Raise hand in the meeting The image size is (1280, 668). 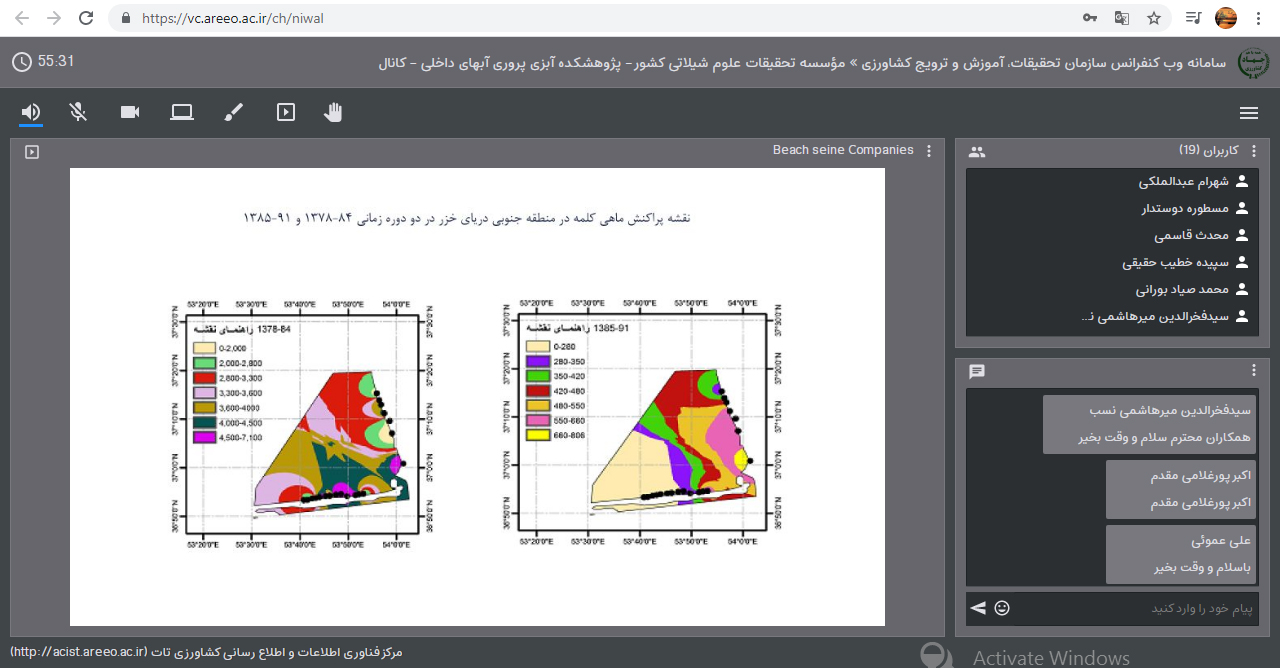(x=333, y=112)
